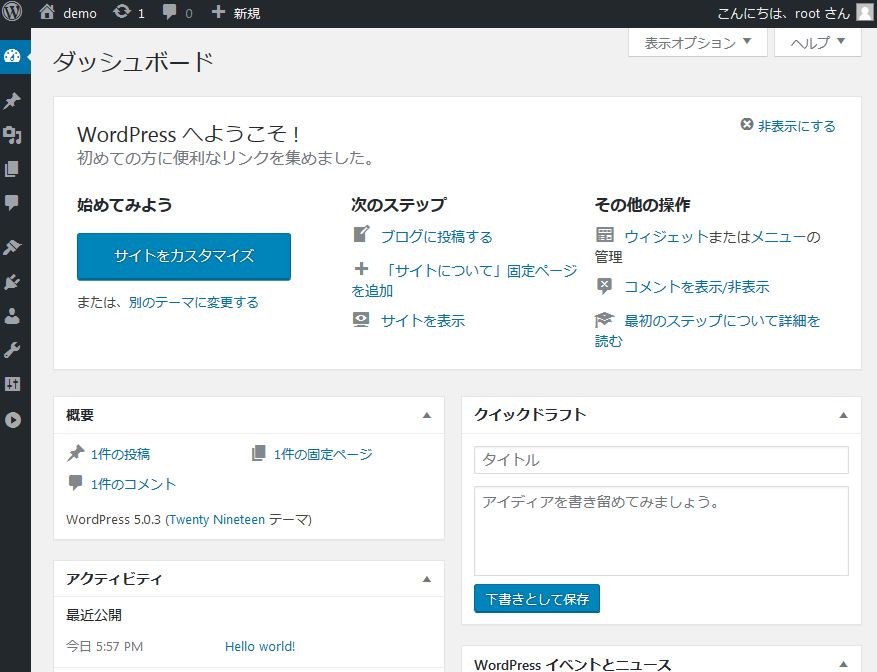Focus the アイディアを書き留めてみましょう text area
The image size is (877, 672).
pos(661,531)
